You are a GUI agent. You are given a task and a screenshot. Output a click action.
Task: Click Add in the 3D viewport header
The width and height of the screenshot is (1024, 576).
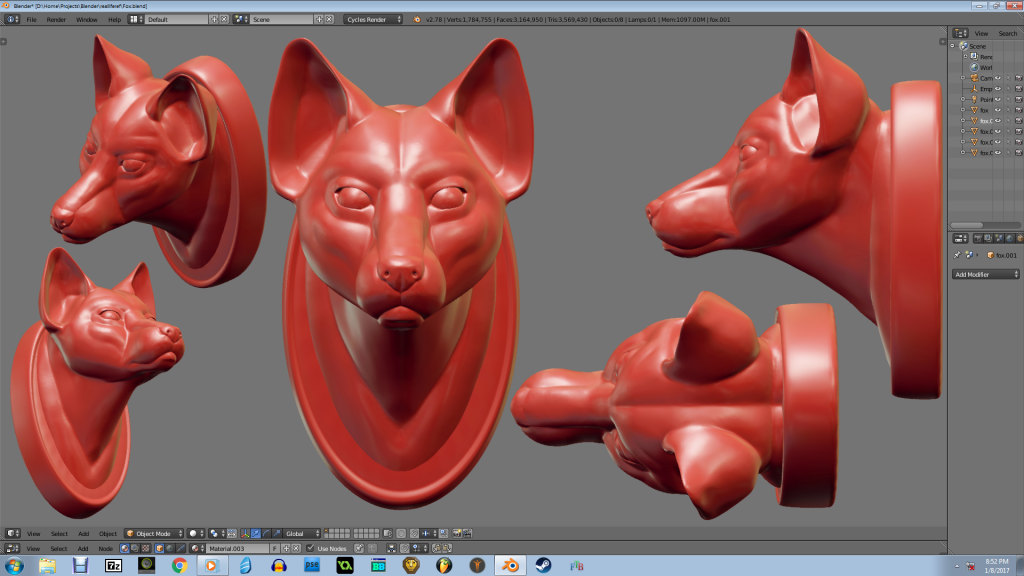point(84,533)
